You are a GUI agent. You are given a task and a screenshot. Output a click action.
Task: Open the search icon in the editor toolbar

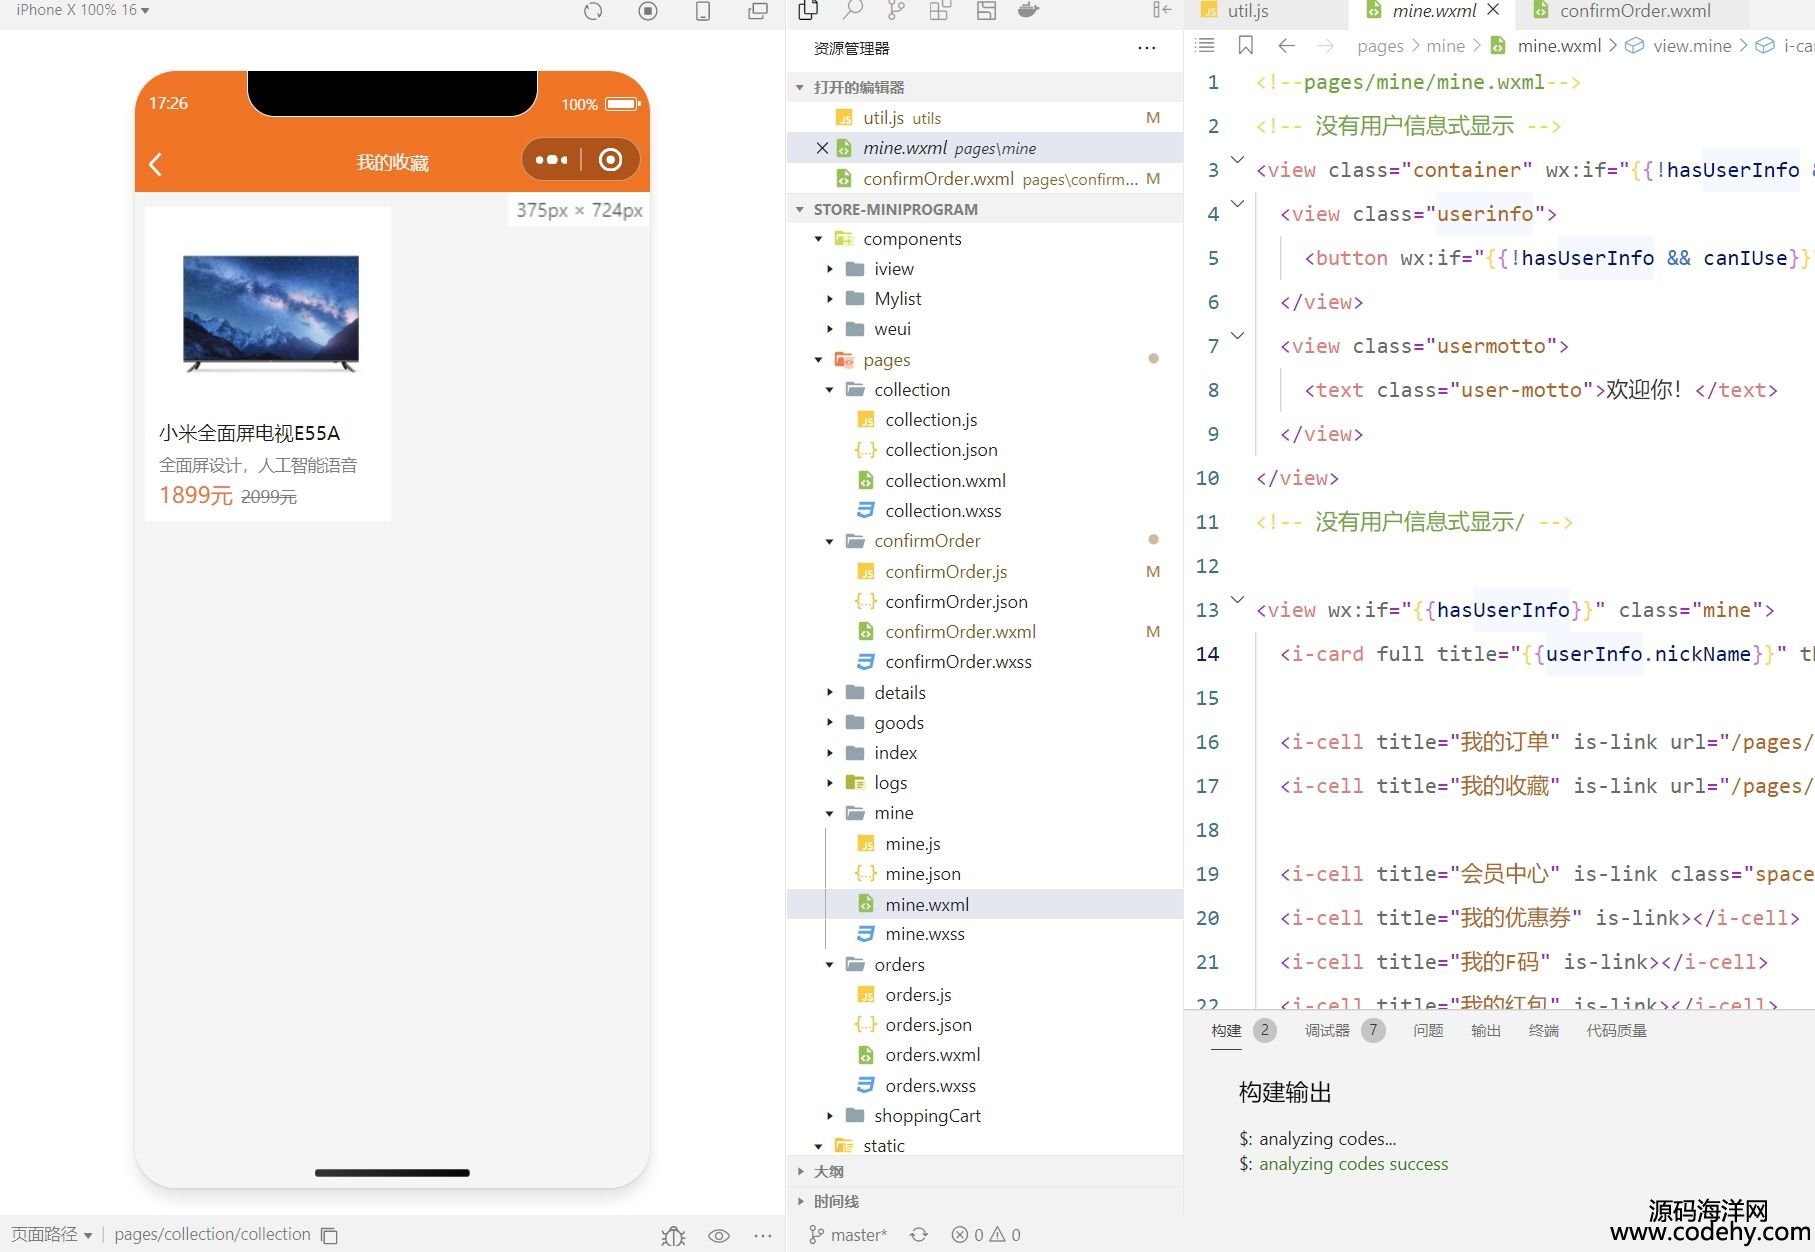click(x=853, y=10)
